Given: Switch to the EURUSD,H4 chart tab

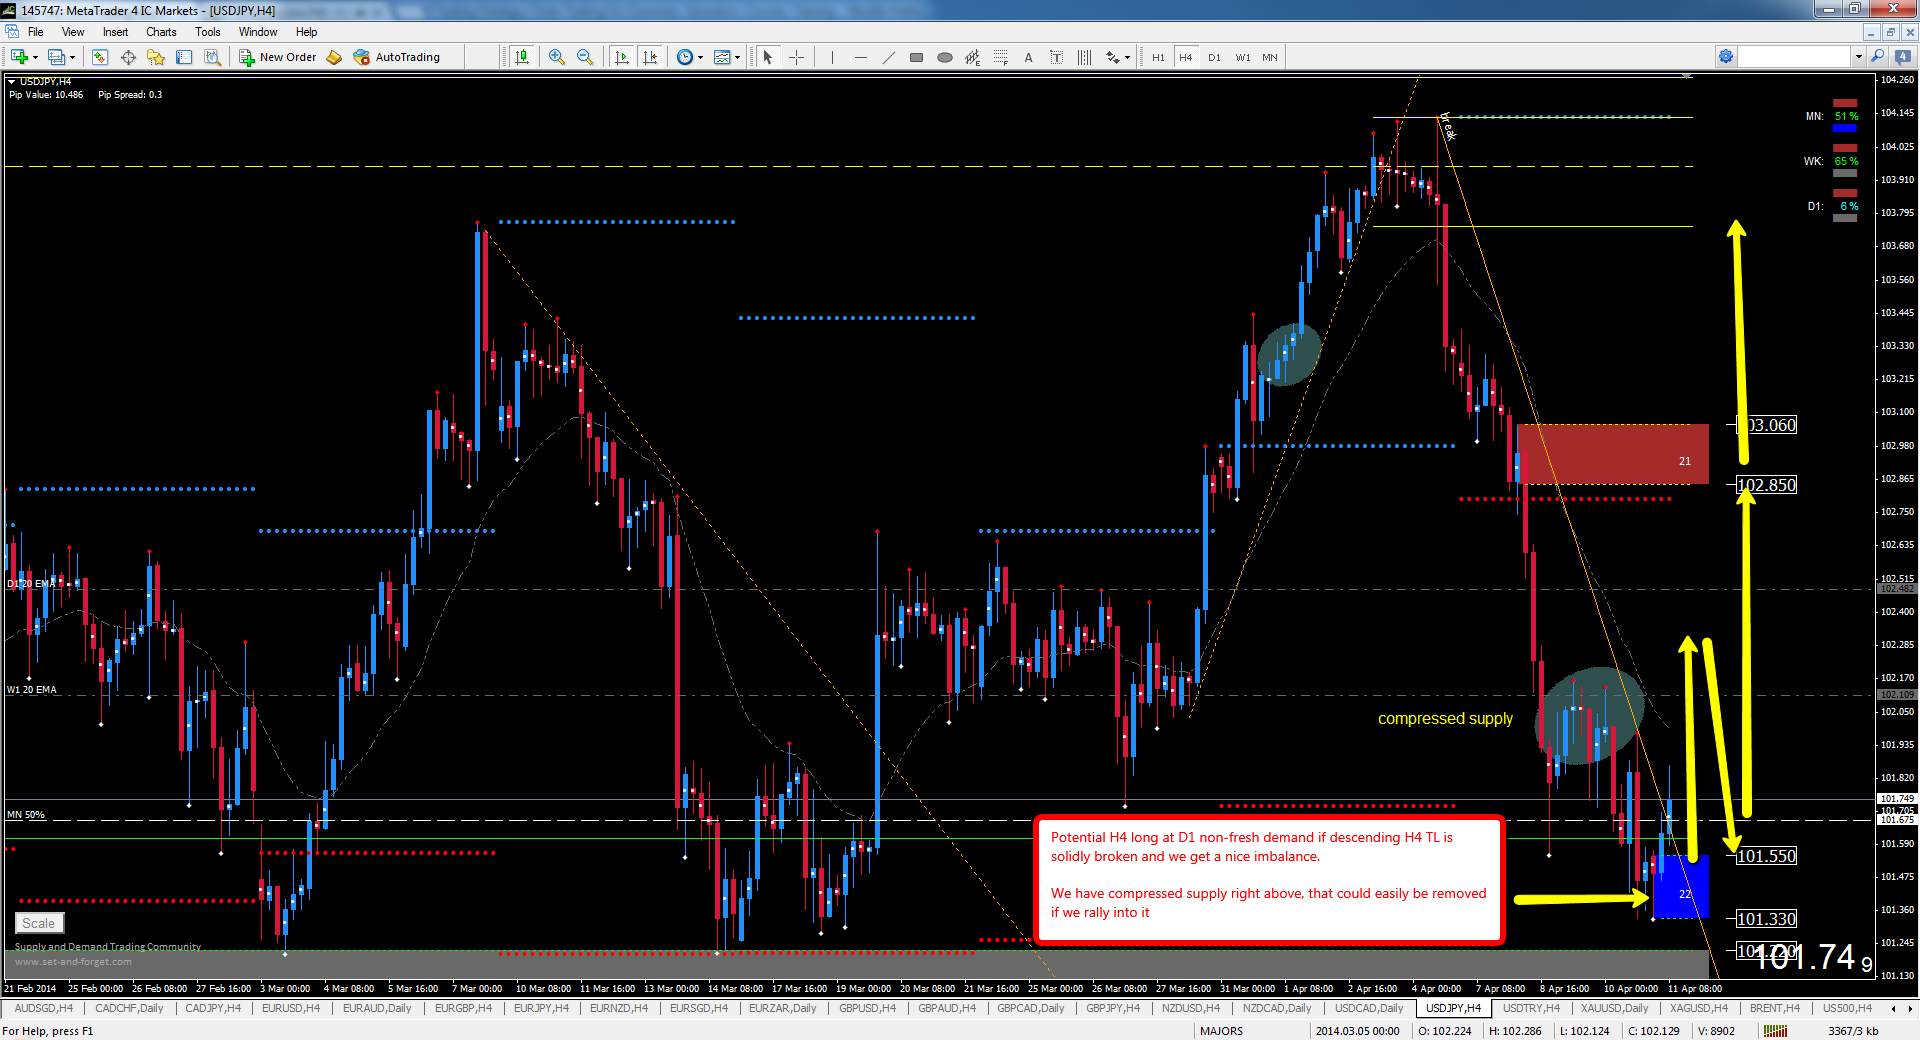Looking at the screenshot, I should coord(291,1008).
